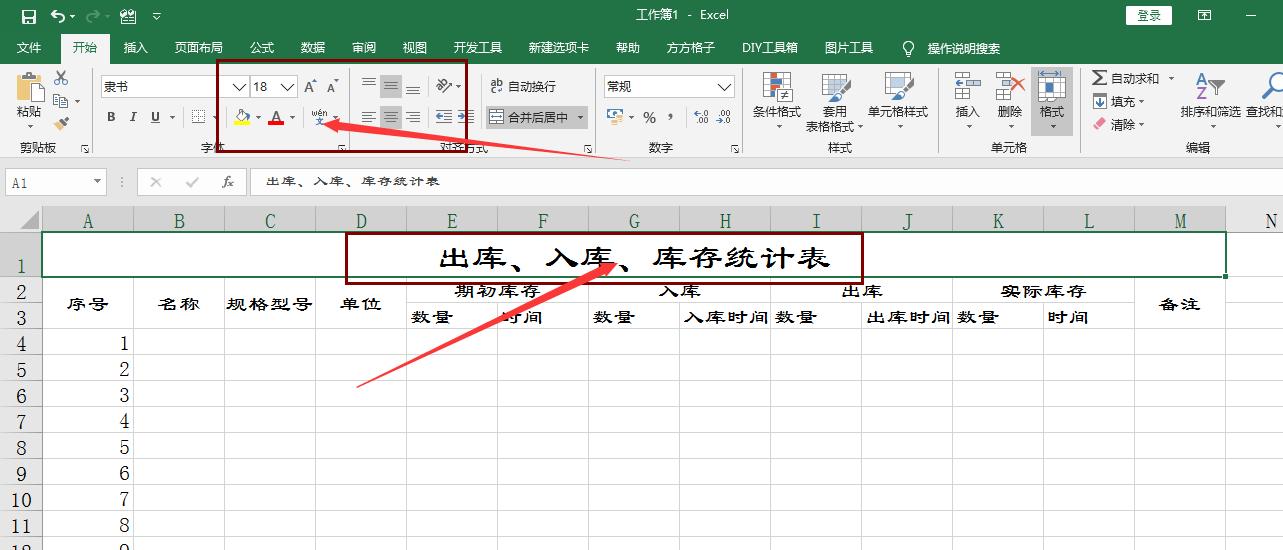
Task: Select column header D
Action: pos(361,221)
